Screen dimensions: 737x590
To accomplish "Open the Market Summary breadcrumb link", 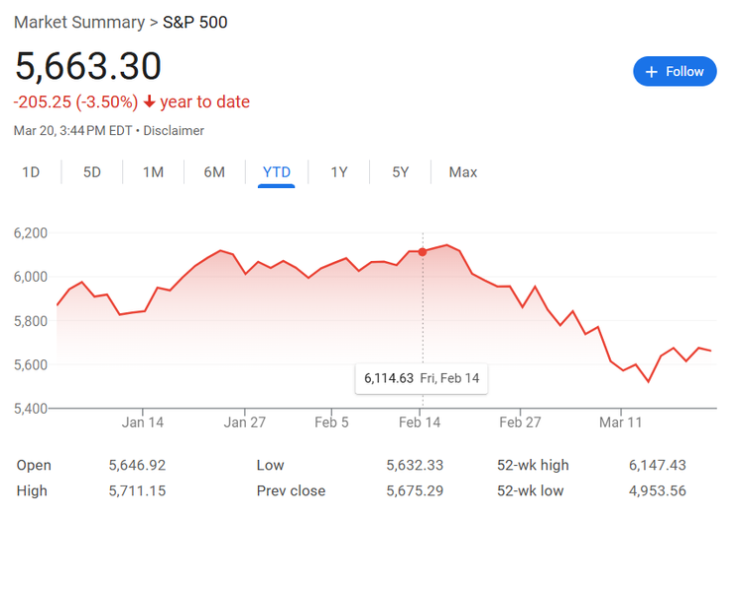I will [x=79, y=22].
